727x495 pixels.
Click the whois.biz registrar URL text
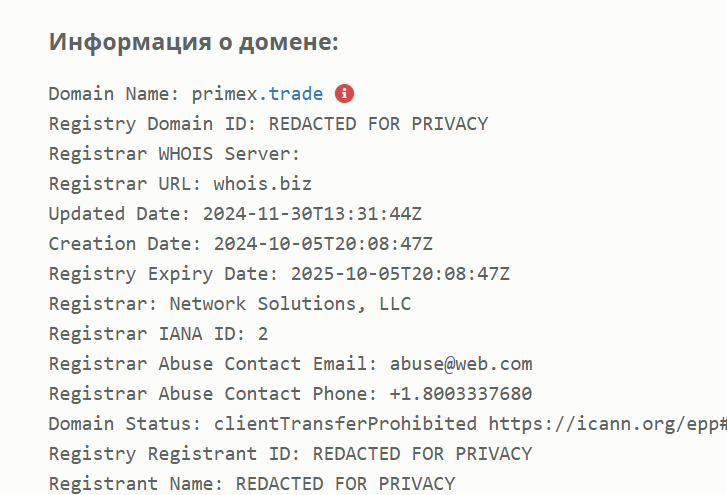pyautogui.click(x=262, y=184)
